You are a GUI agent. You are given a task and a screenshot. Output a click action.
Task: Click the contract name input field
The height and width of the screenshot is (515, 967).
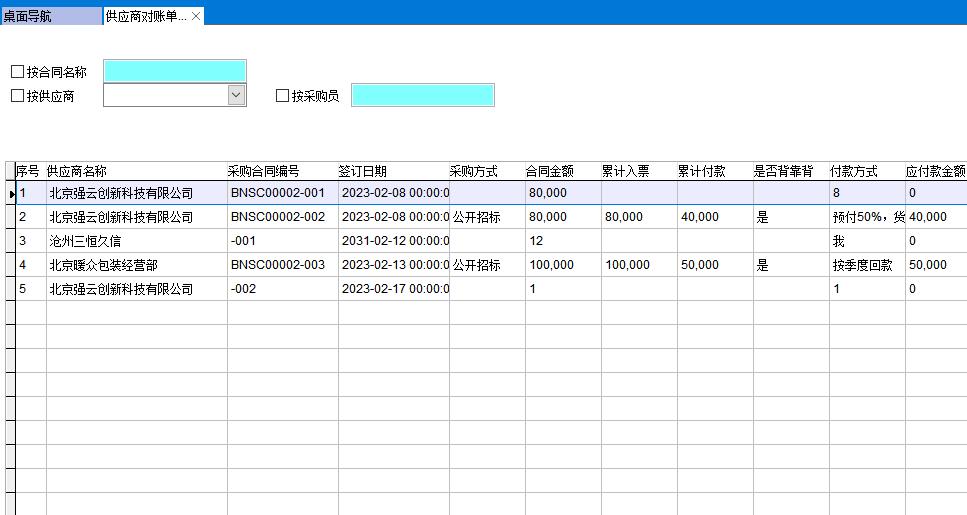tap(174, 71)
